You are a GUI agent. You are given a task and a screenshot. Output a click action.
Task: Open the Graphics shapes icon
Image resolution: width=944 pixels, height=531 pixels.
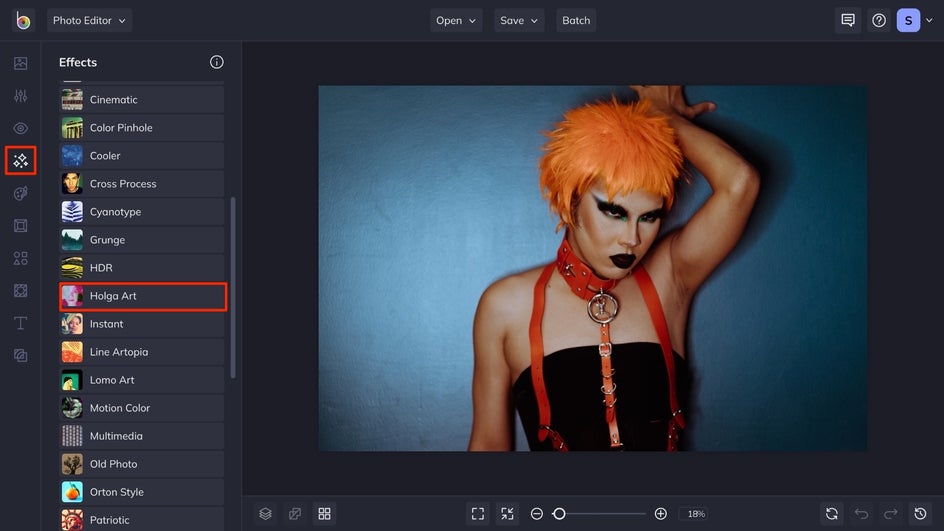(x=20, y=258)
